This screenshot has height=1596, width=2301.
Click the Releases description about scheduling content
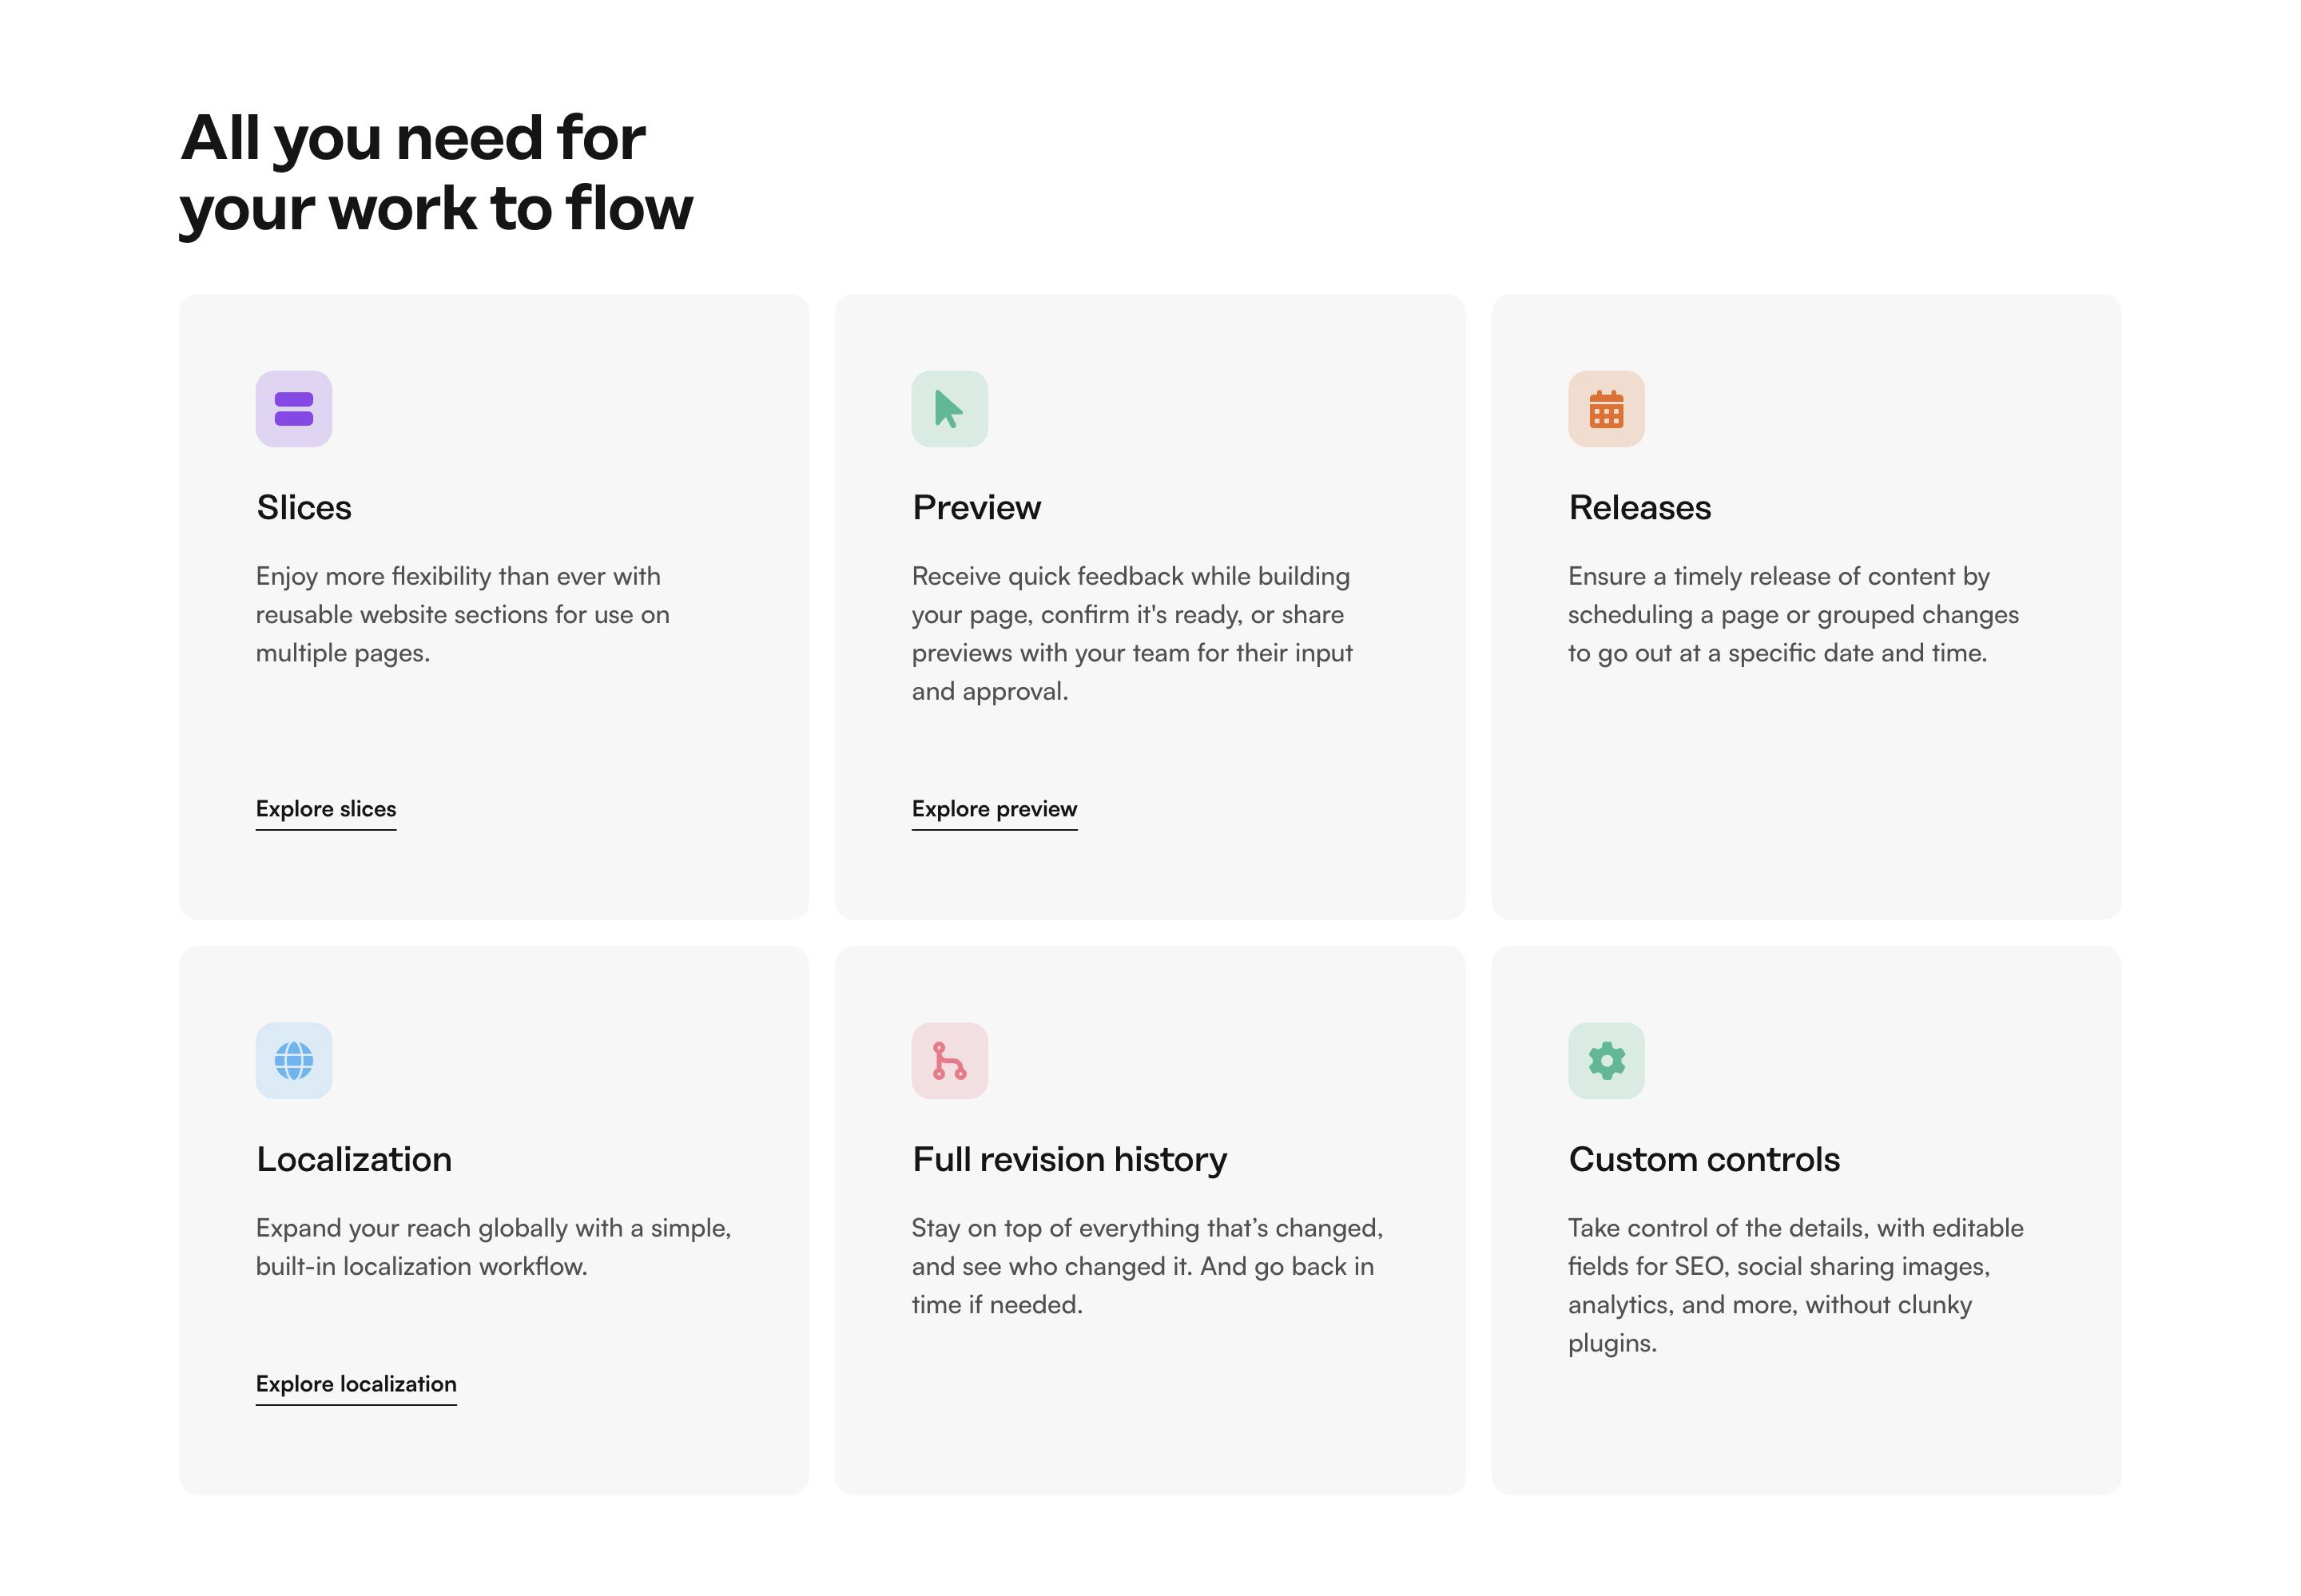tap(1792, 614)
